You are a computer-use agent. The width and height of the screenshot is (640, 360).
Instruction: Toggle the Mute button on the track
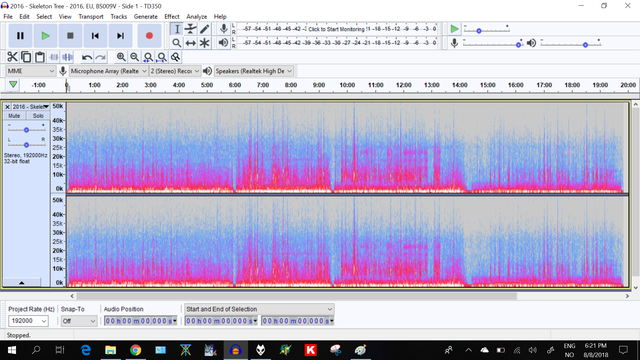click(14, 116)
